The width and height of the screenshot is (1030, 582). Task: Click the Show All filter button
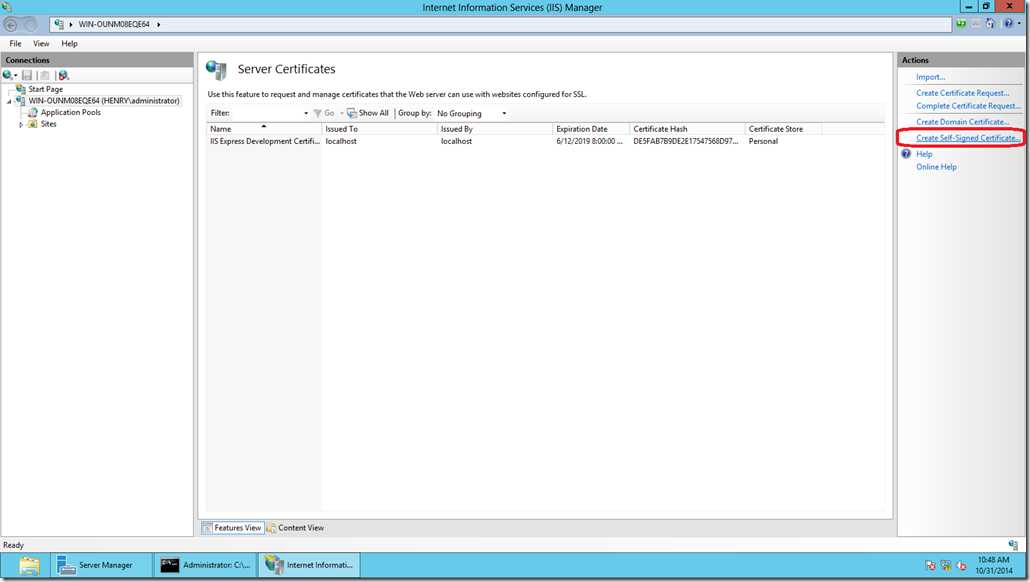[368, 114]
